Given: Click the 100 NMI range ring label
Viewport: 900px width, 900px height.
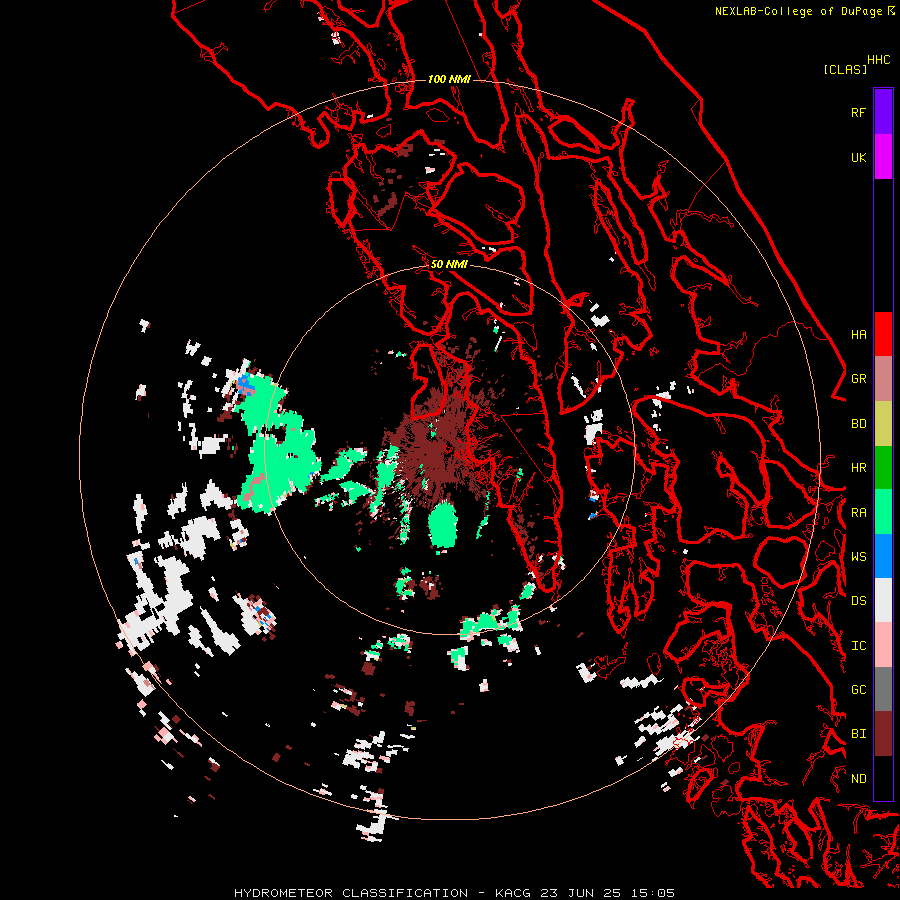Looking at the screenshot, I should coord(449,79).
